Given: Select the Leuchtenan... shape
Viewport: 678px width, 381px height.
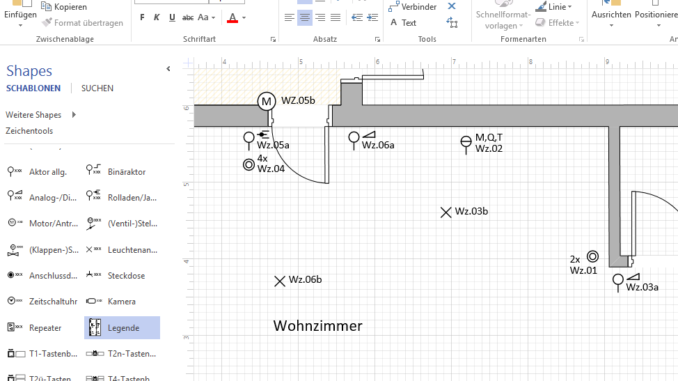Looking at the screenshot, I should pyautogui.click(x=121, y=250).
